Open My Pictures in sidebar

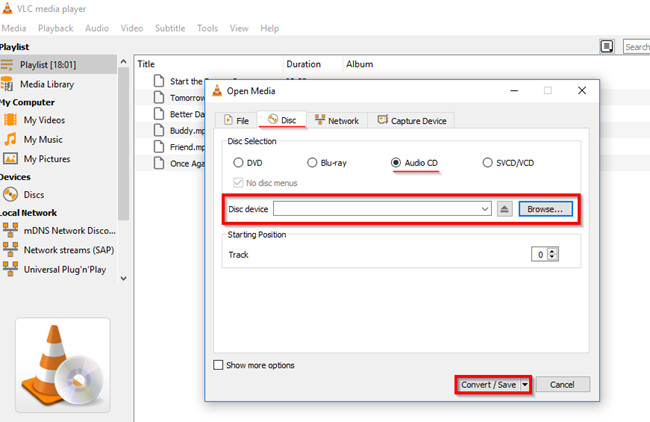45,158
